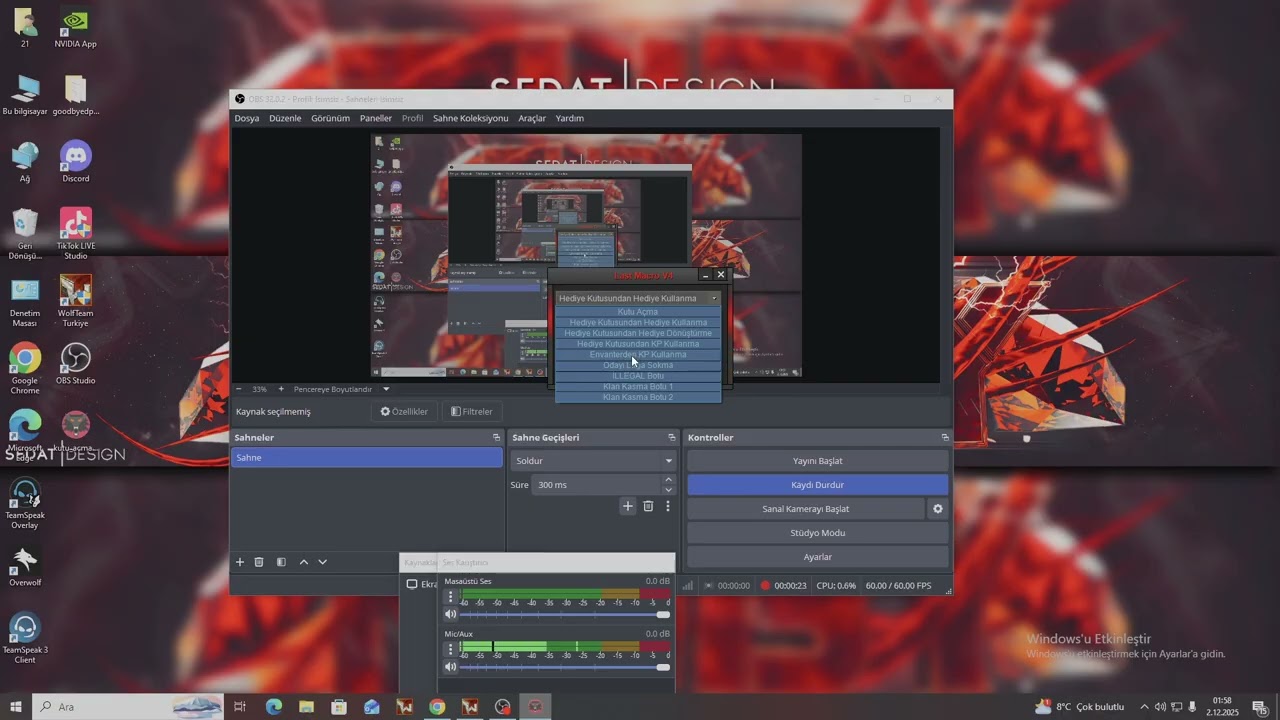The image size is (1280, 720).
Task: Open Mic/Aux options three-dot menu
Action: [450, 649]
